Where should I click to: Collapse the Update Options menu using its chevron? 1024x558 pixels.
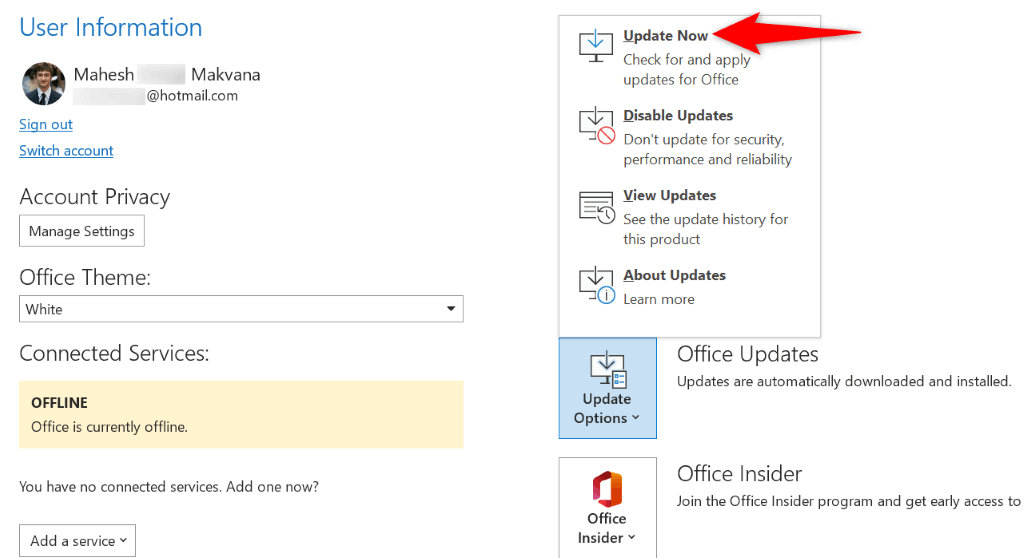pos(636,419)
